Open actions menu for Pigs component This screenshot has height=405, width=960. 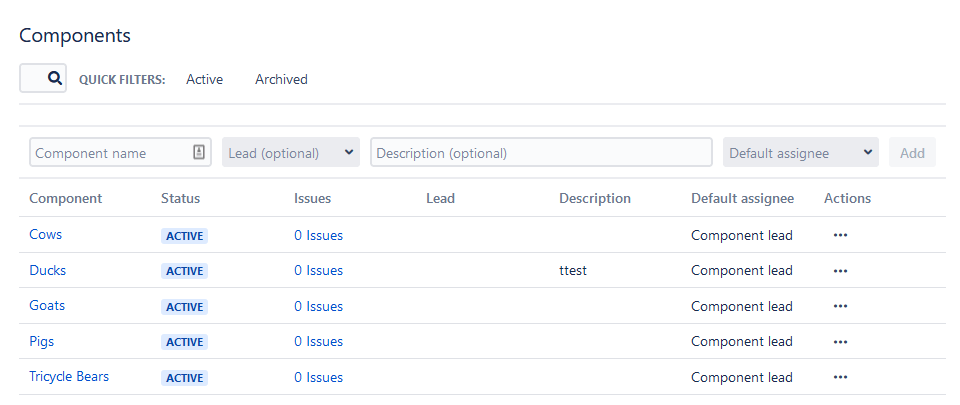pos(840,342)
